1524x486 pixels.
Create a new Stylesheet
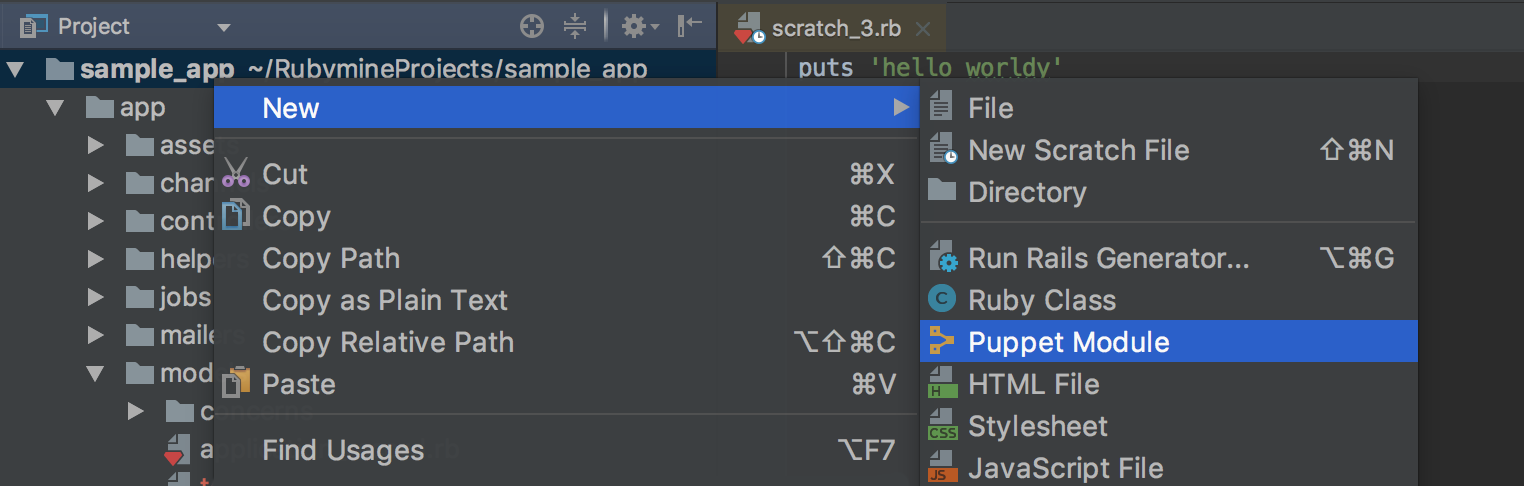coord(1169,426)
